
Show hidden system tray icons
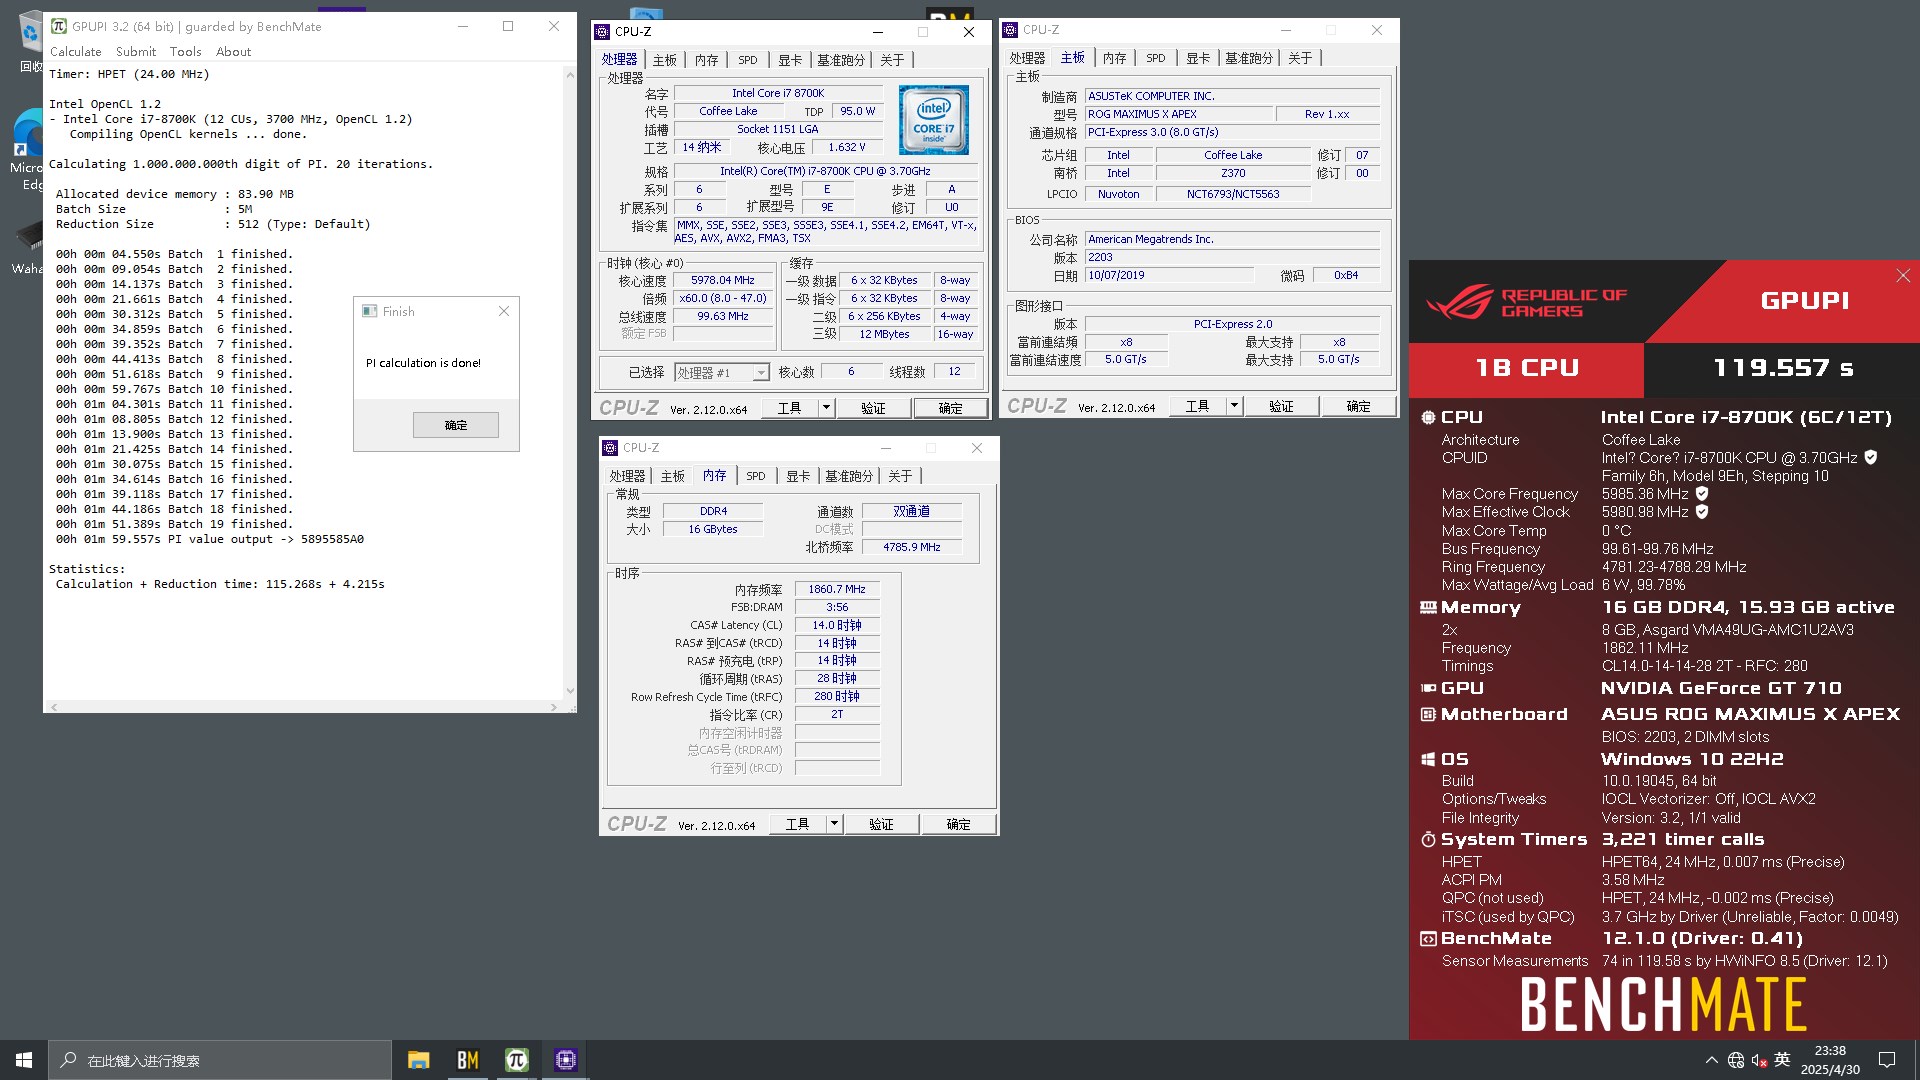(x=1711, y=1060)
